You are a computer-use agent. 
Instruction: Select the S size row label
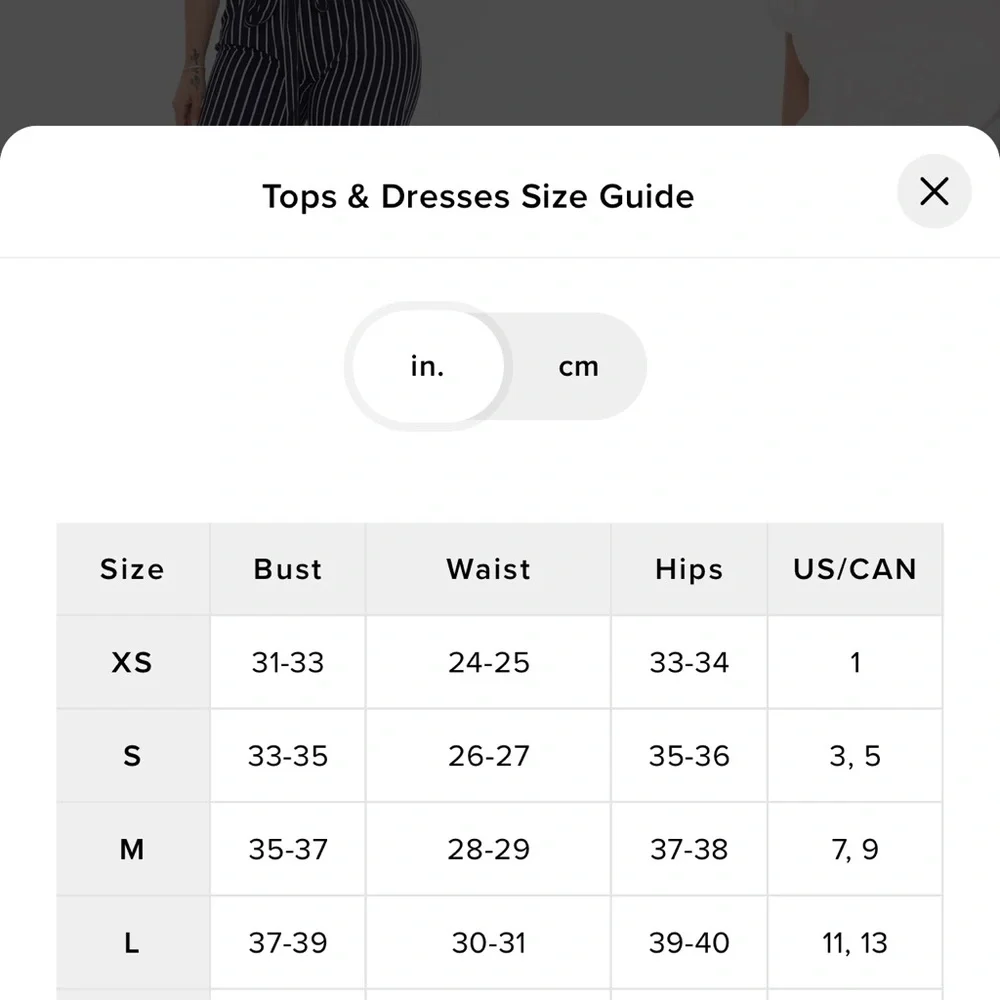(132, 756)
